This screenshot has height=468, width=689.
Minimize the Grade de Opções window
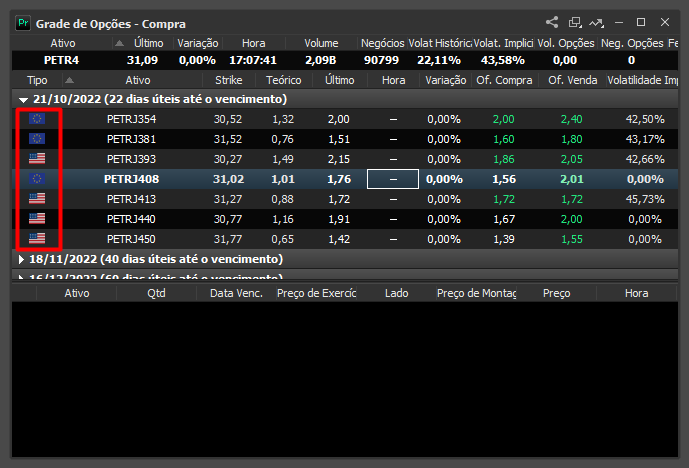pyautogui.click(x=619, y=22)
